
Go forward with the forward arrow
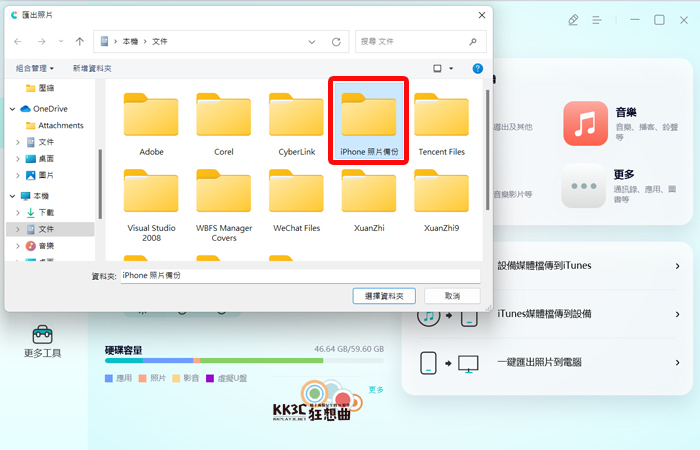pyautogui.click(x=42, y=42)
